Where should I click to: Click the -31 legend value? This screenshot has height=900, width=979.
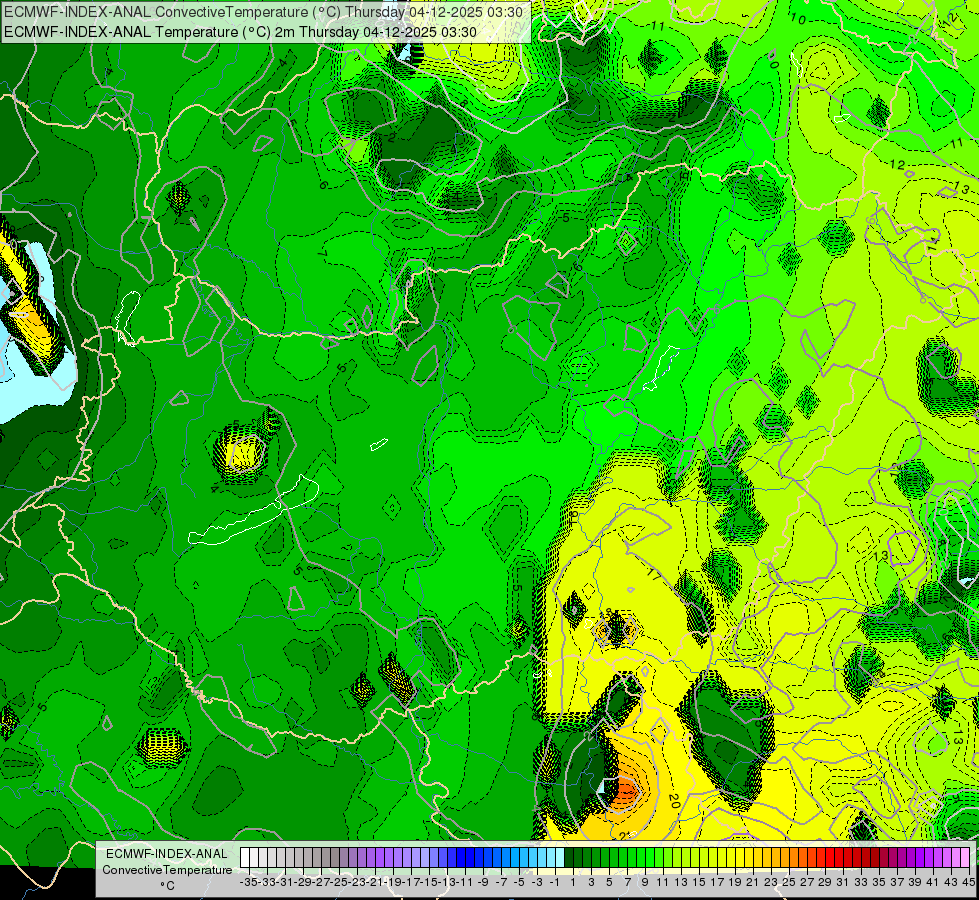285,883
